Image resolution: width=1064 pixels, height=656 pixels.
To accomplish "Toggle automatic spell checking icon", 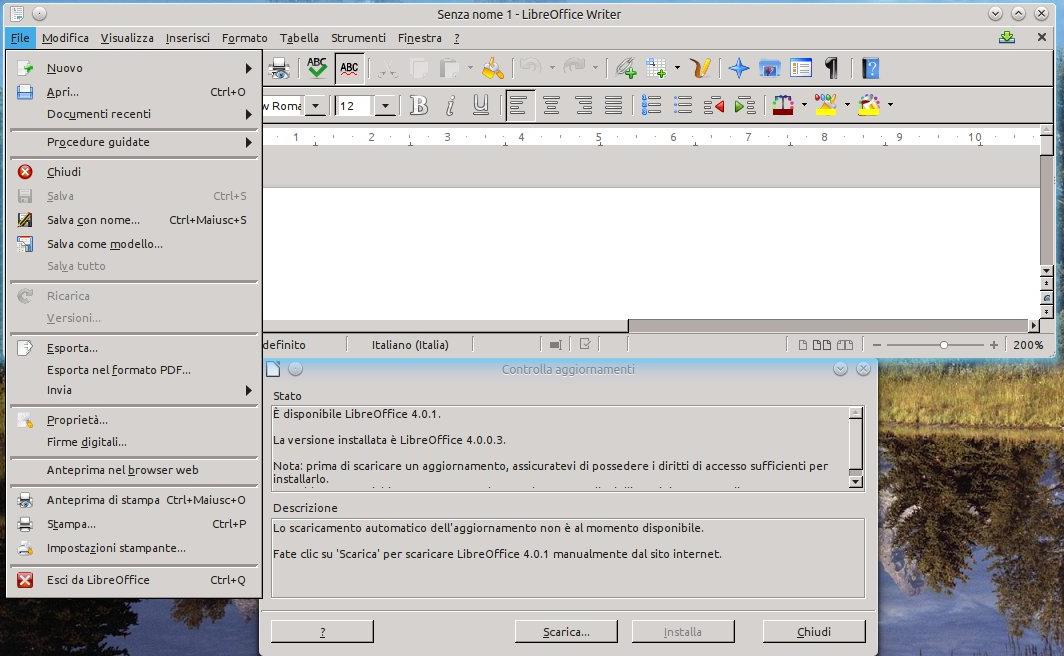I will tap(349, 68).
